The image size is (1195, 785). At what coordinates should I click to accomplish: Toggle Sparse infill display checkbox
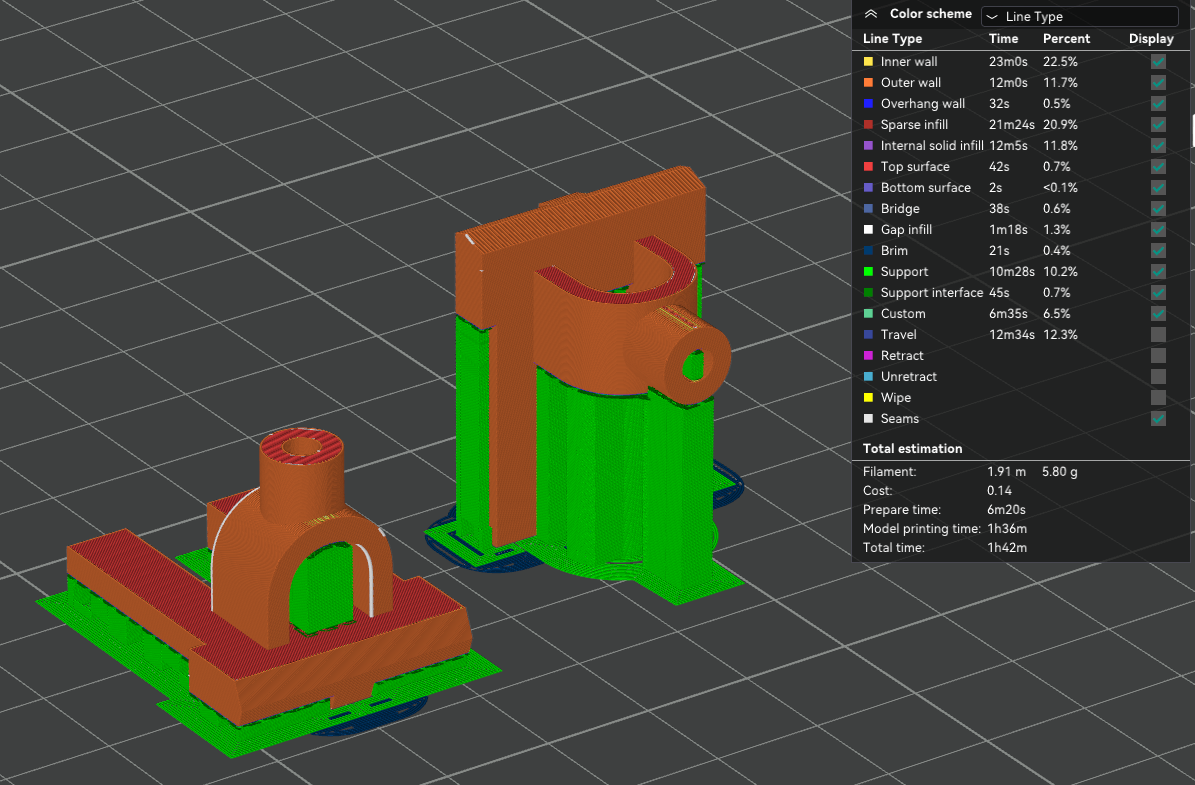[x=1158, y=124]
